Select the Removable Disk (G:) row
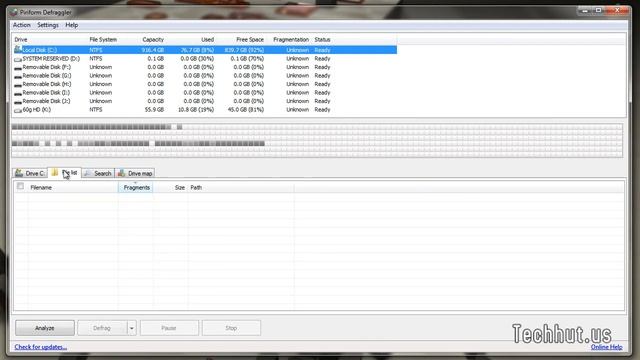This screenshot has width=640, height=360. click(204, 76)
